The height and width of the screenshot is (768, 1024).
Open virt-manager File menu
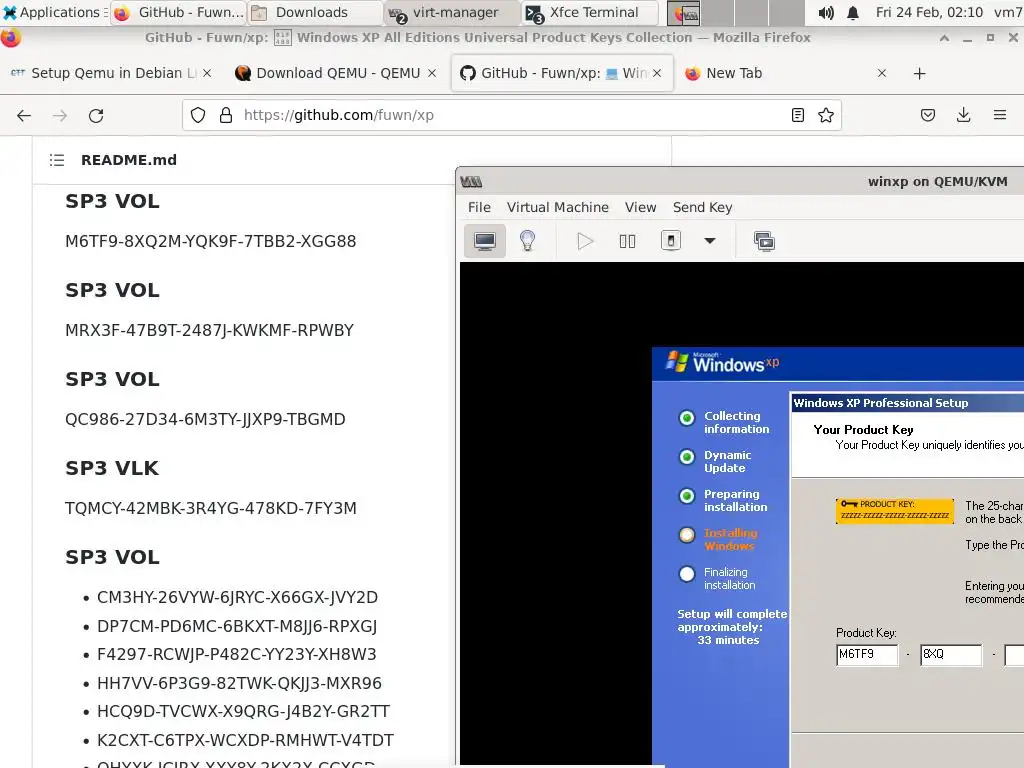(479, 208)
